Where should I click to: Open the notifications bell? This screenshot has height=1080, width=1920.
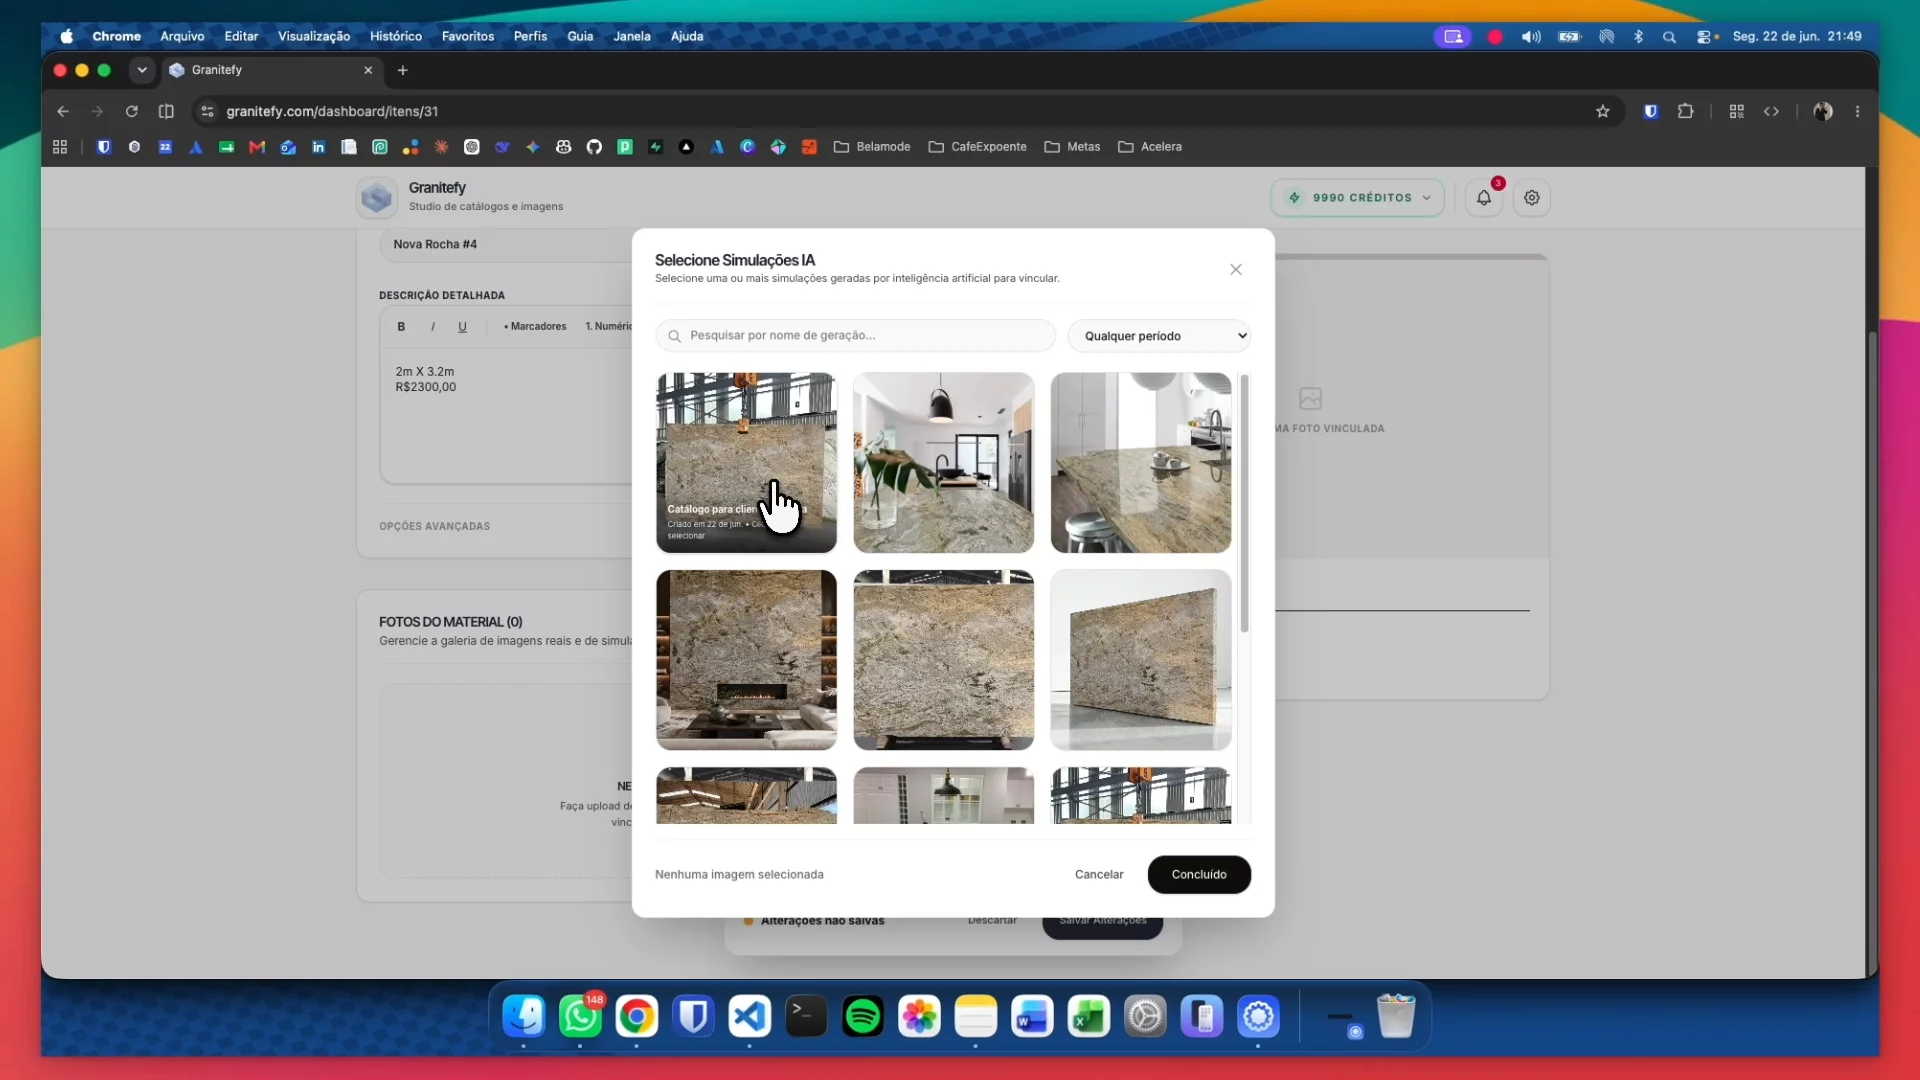[x=1484, y=198]
